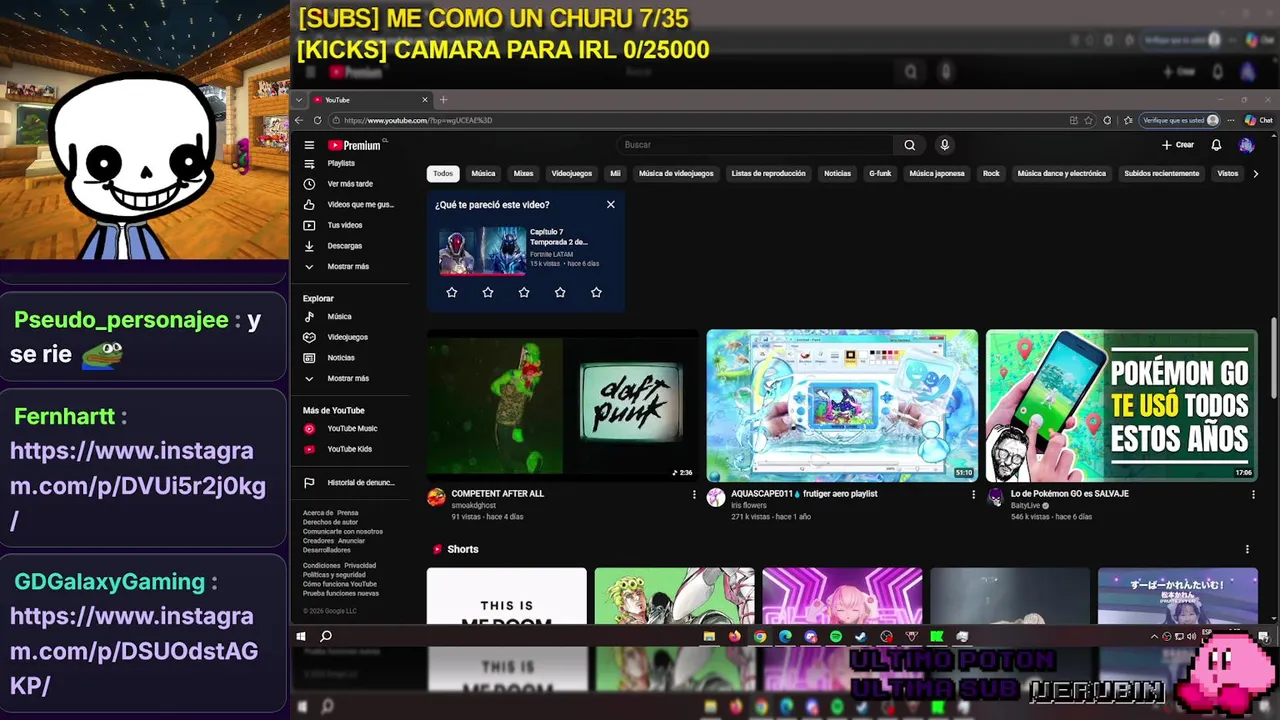This screenshot has height=720, width=1280.
Task: Play the AQUASCAPE011 frutiger aero playlist video
Action: (842, 405)
